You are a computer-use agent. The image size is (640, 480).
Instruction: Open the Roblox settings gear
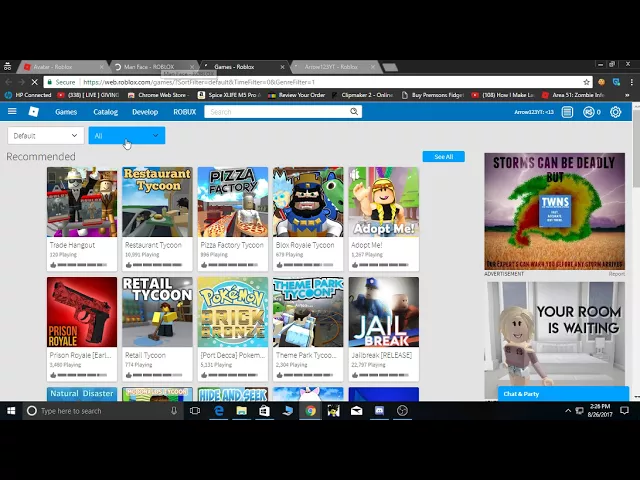point(616,112)
